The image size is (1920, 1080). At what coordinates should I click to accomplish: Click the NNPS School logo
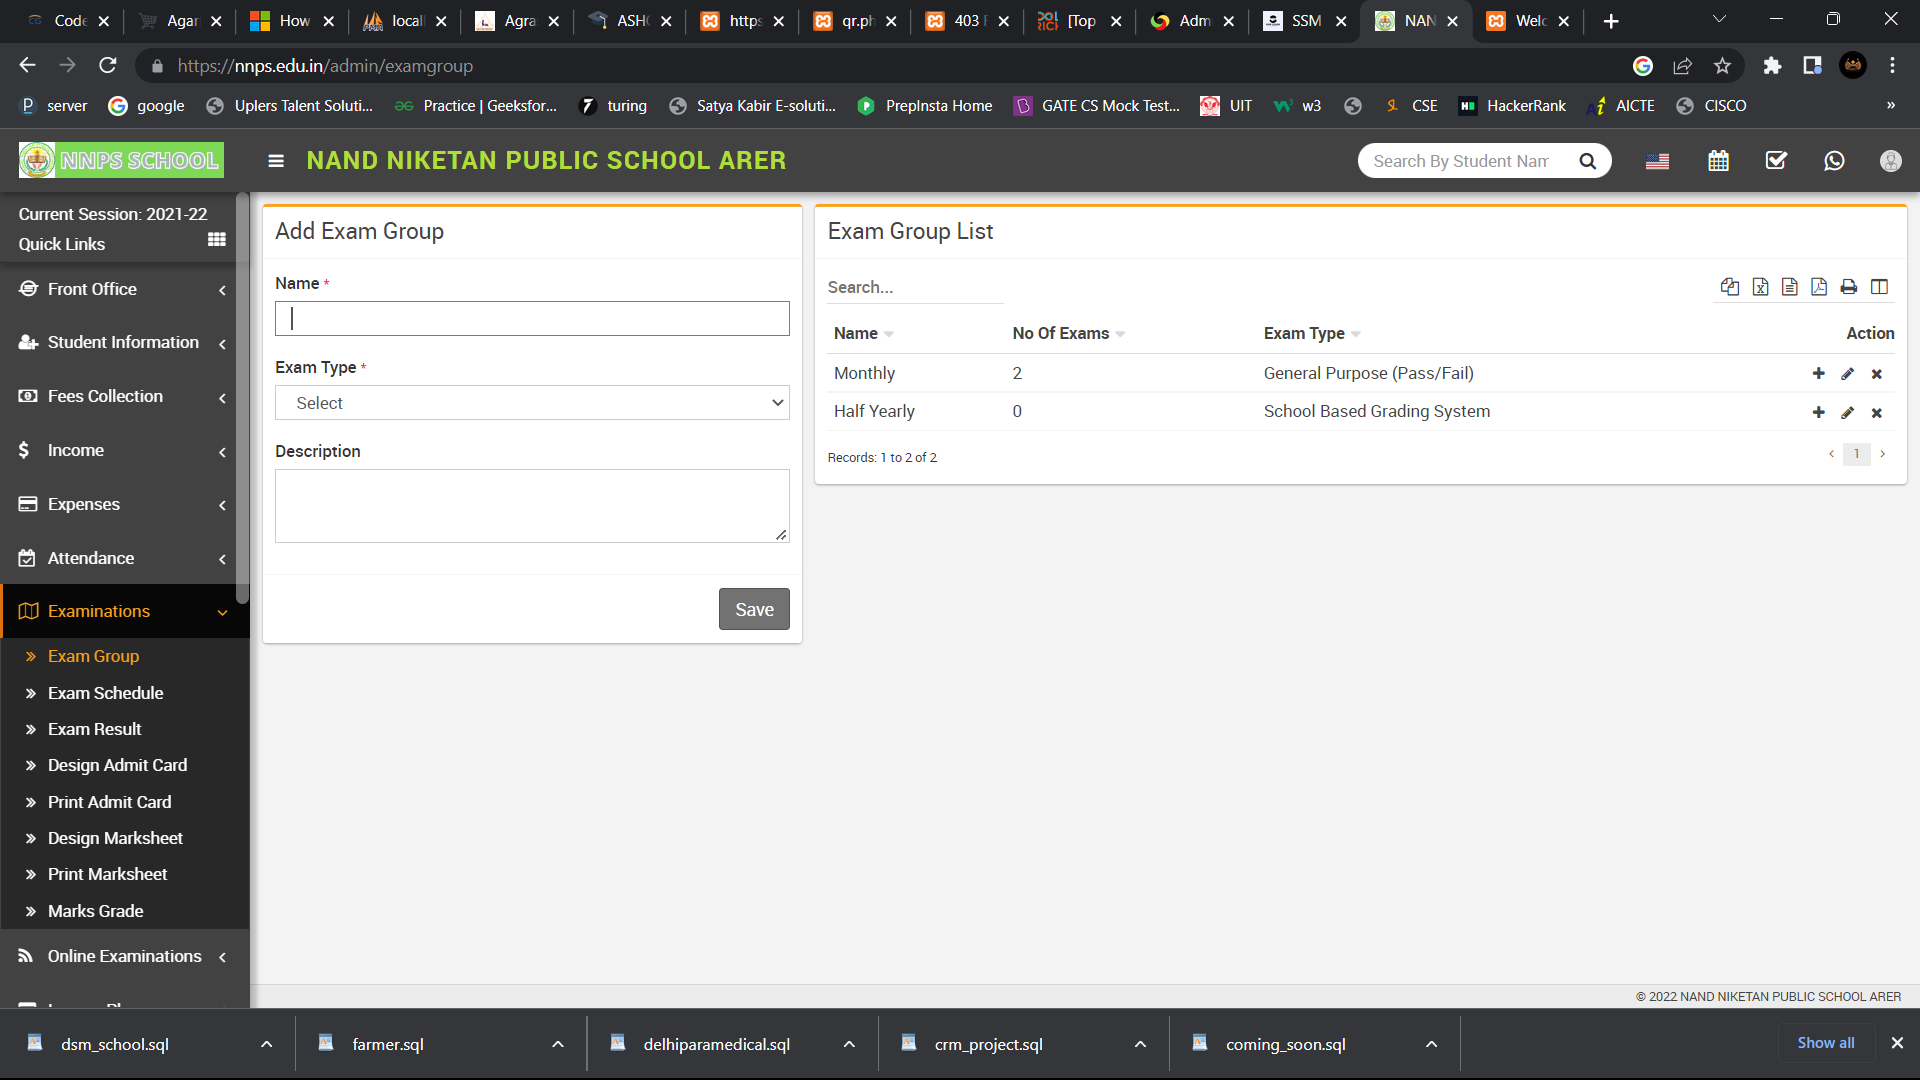point(121,160)
